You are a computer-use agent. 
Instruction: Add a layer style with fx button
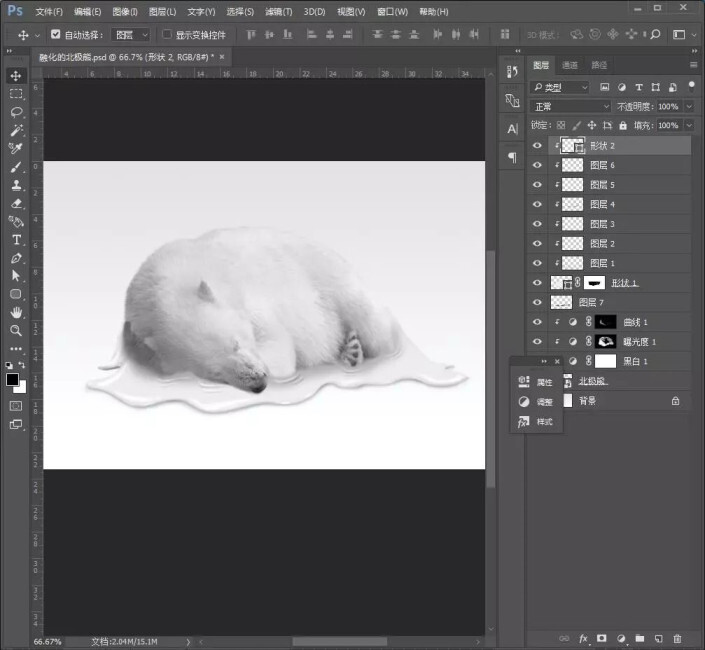(x=582, y=637)
